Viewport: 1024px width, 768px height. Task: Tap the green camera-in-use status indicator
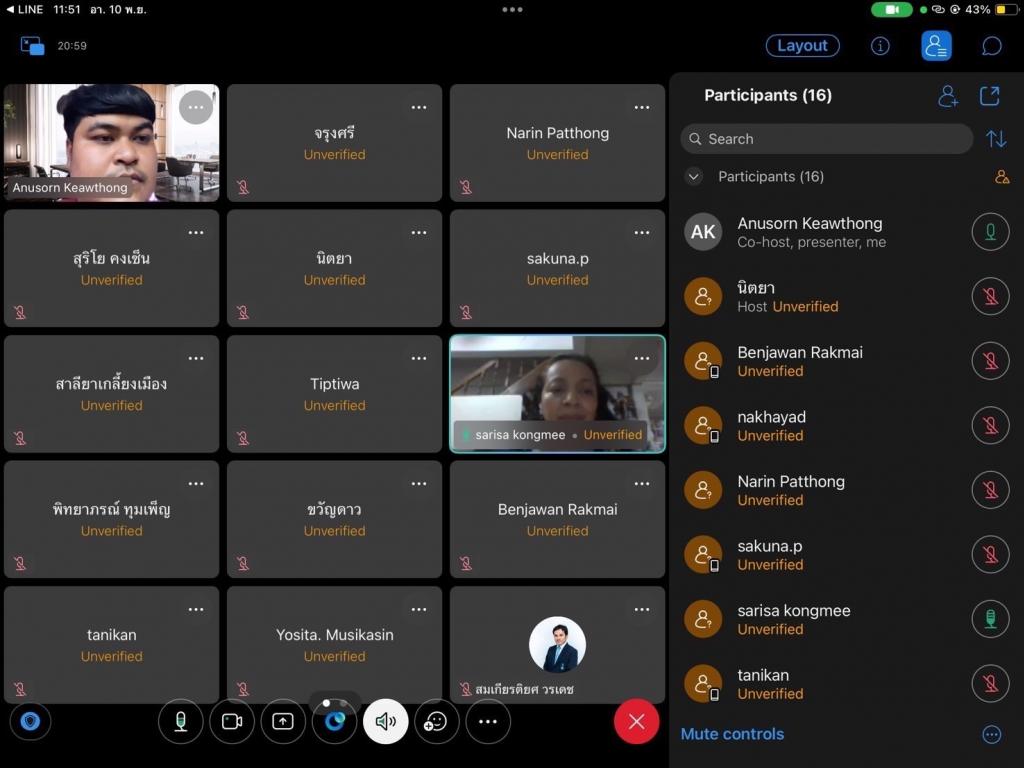891,10
